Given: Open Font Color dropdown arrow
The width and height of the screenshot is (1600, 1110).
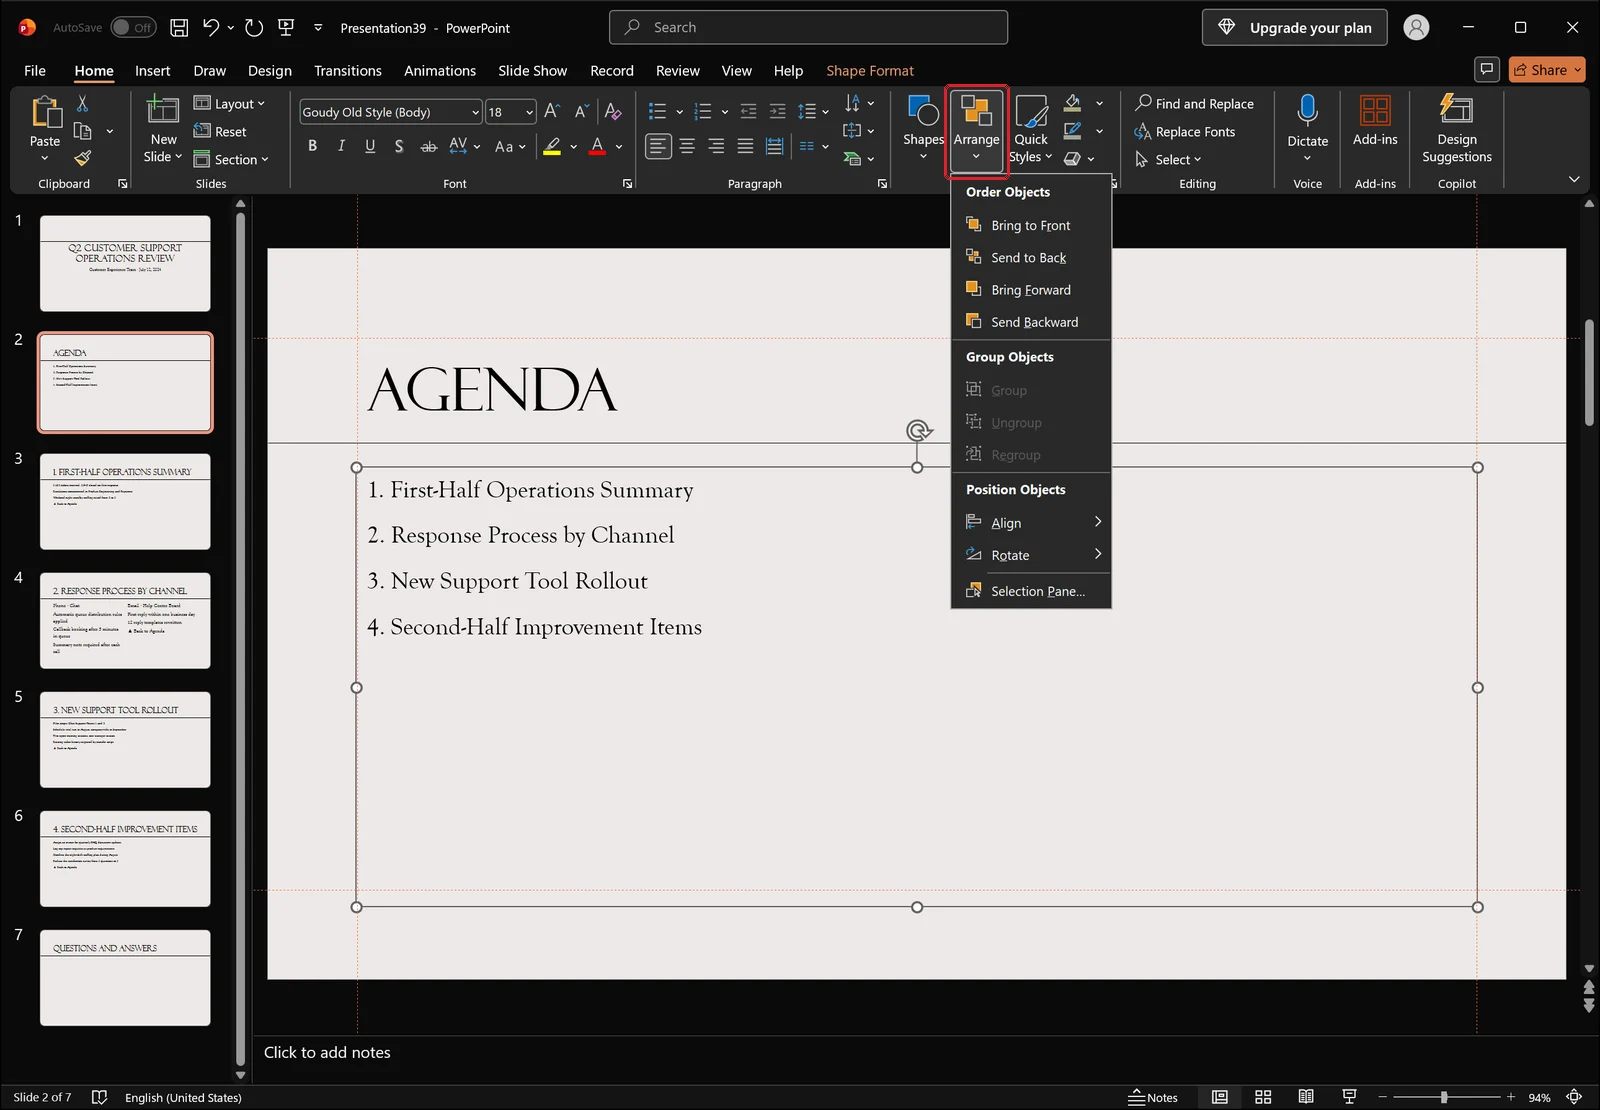Looking at the screenshot, I should click(619, 147).
